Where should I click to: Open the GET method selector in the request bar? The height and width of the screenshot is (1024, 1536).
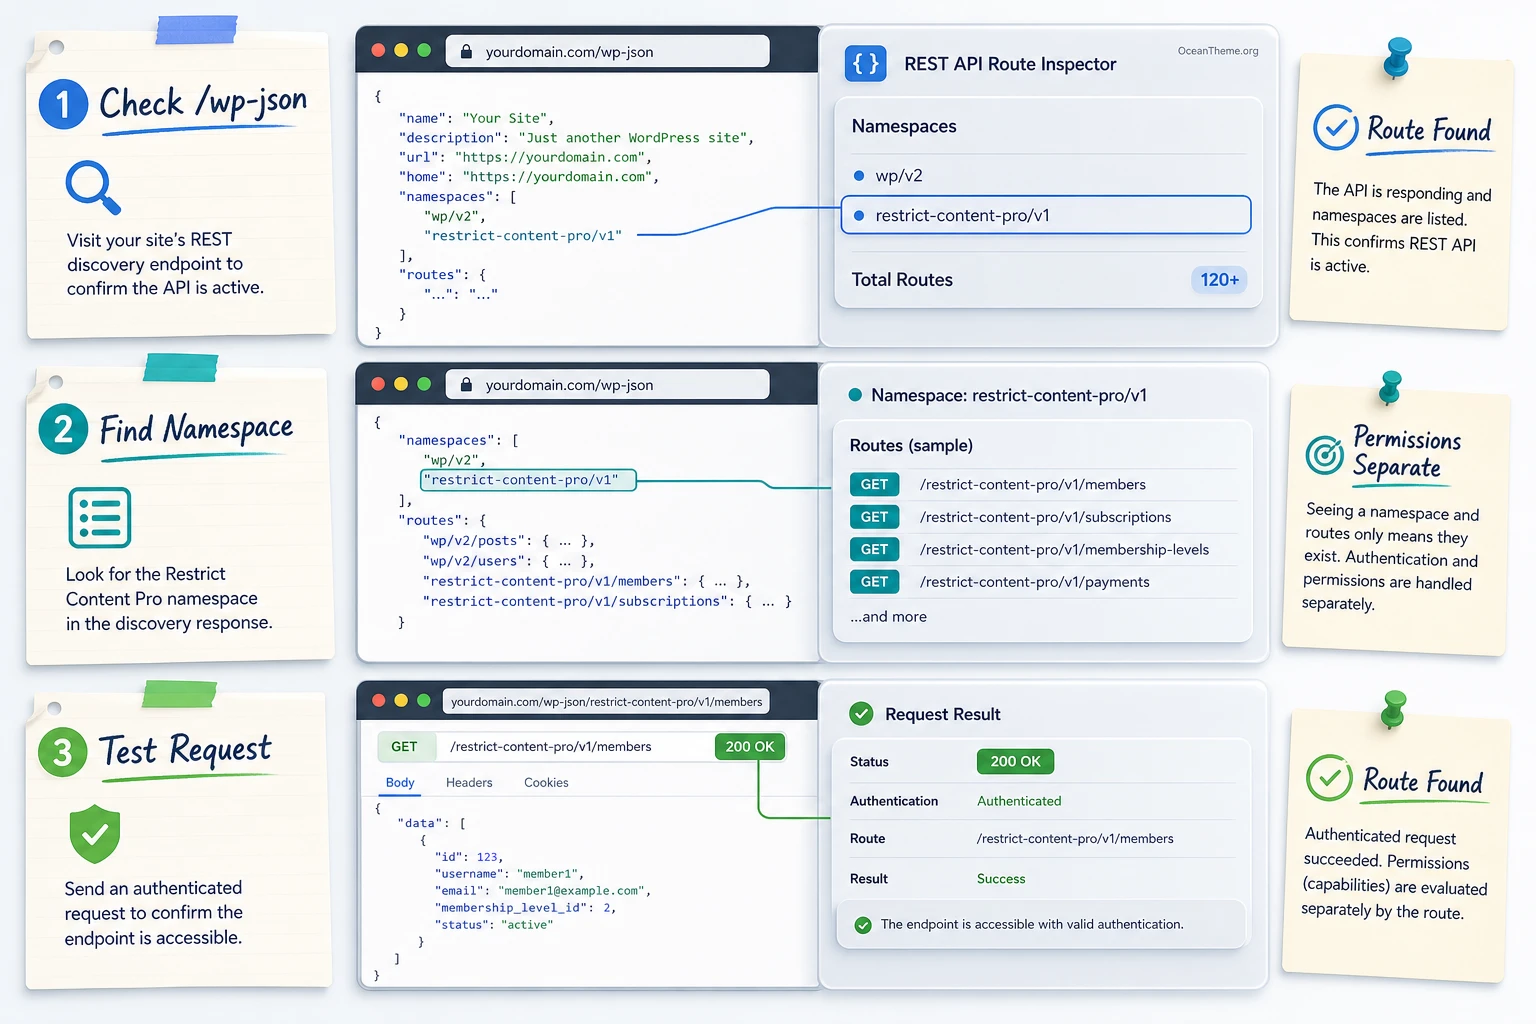pyautogui.click(x=405, y=747)
